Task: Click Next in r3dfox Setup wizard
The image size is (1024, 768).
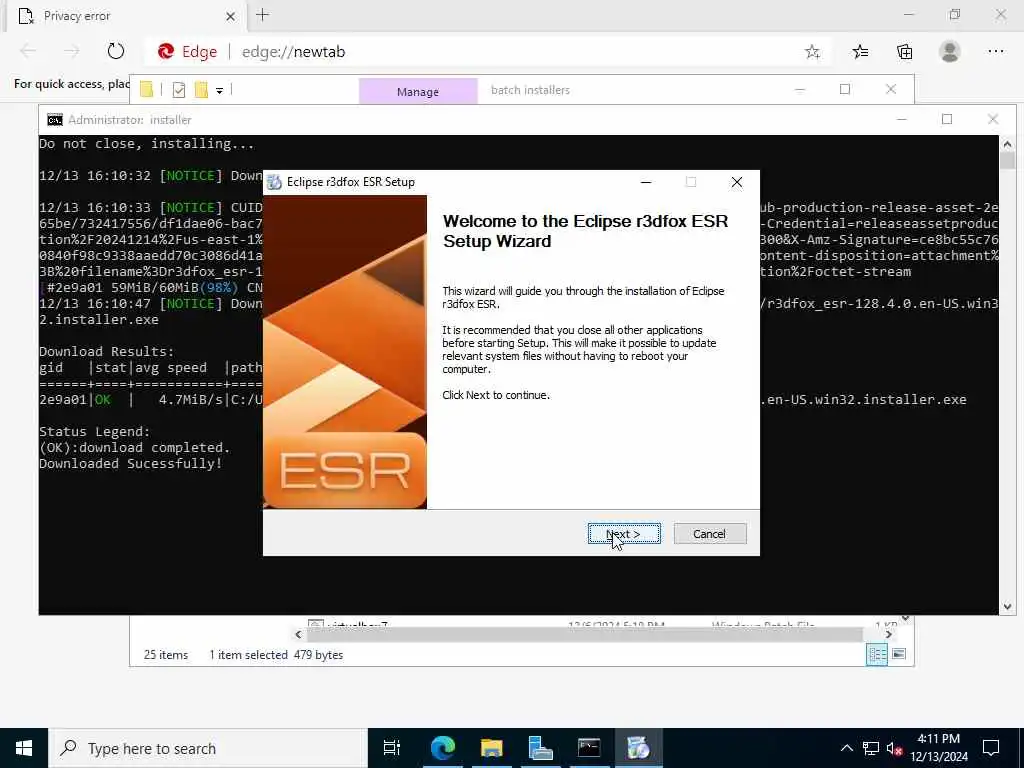Action: pos(624,534)
